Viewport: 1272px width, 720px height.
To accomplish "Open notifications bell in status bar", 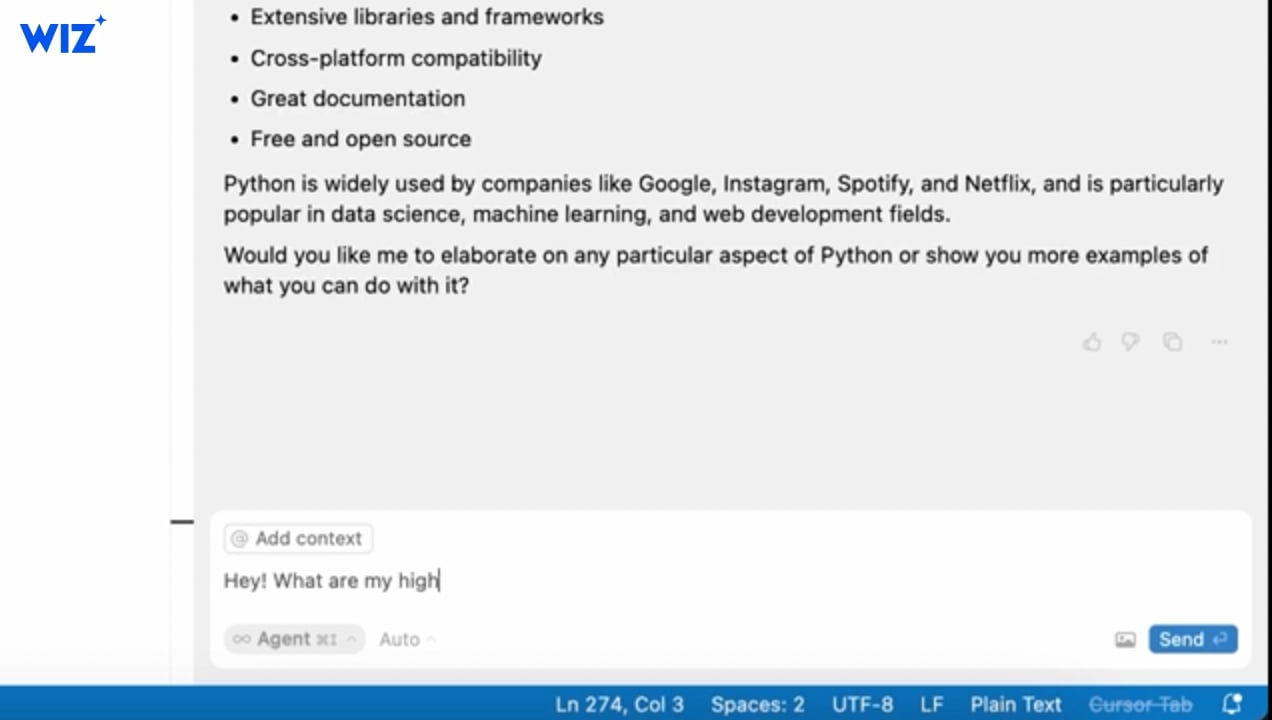I will coord(1232,704).
